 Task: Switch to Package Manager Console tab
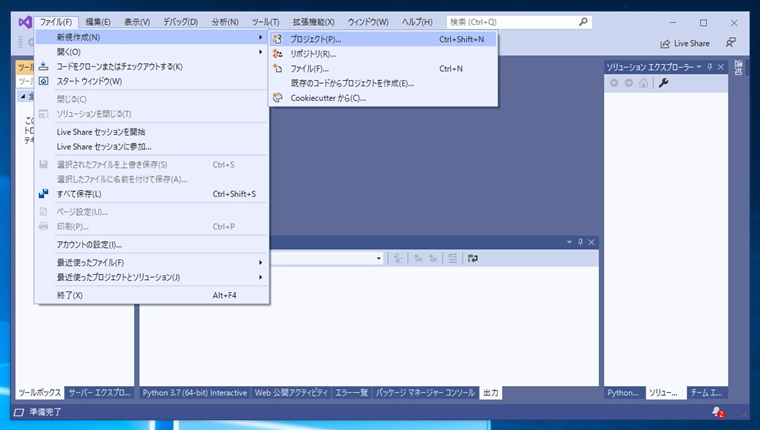425,393
